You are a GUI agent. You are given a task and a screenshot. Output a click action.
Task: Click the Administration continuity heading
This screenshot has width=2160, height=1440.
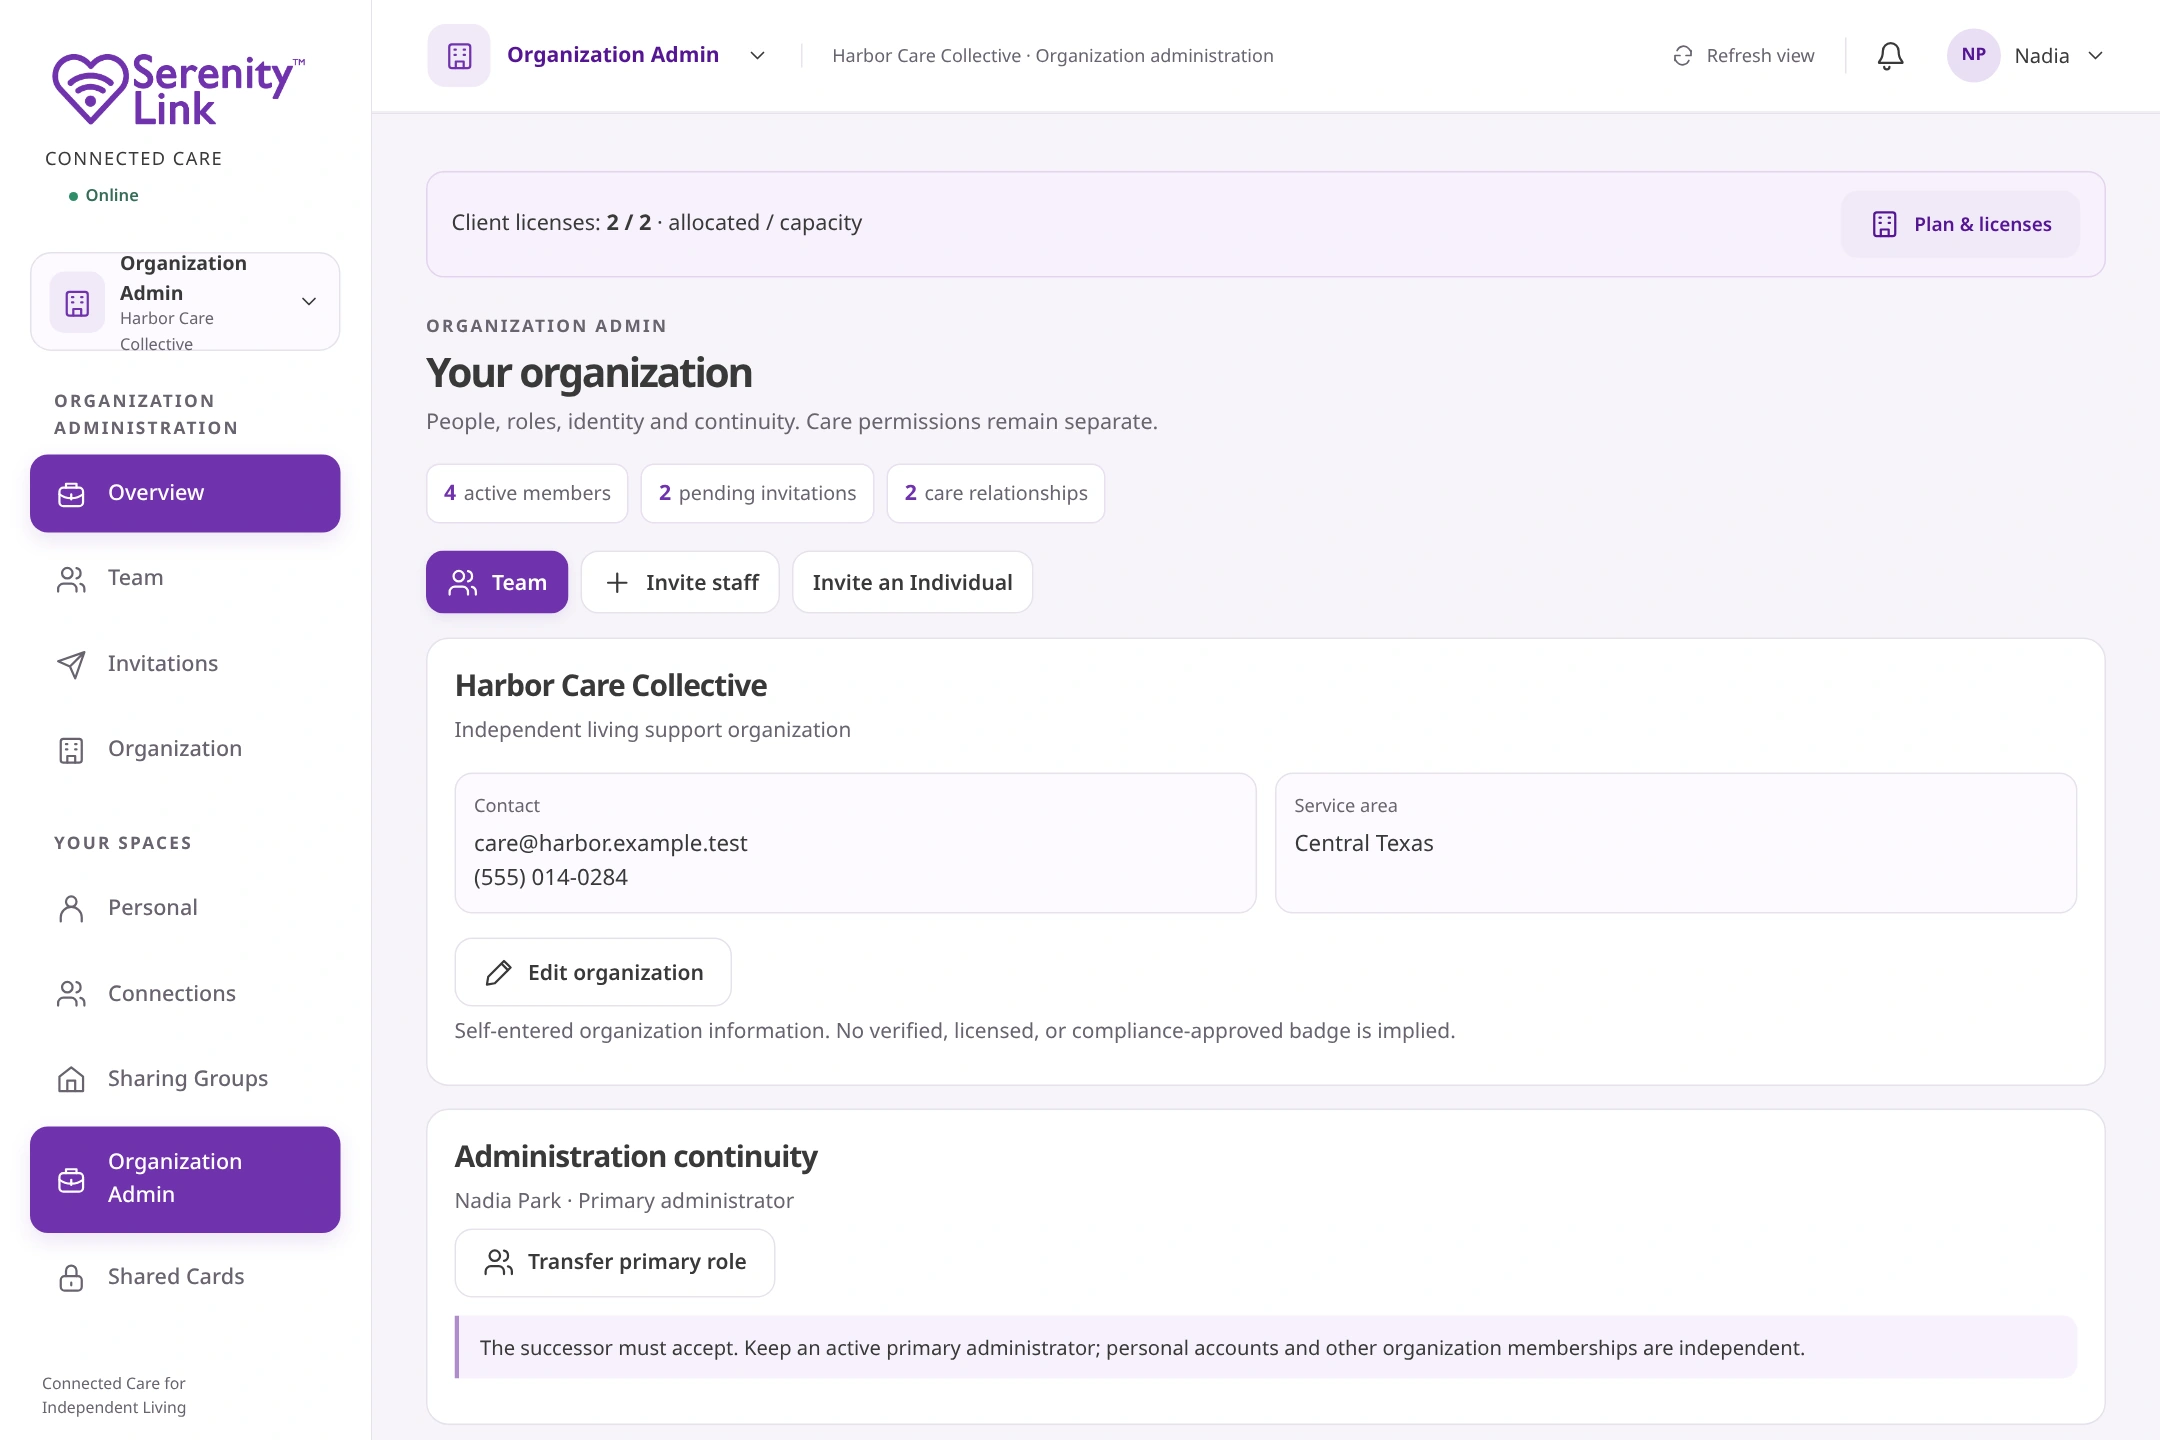pos(636,1157)
